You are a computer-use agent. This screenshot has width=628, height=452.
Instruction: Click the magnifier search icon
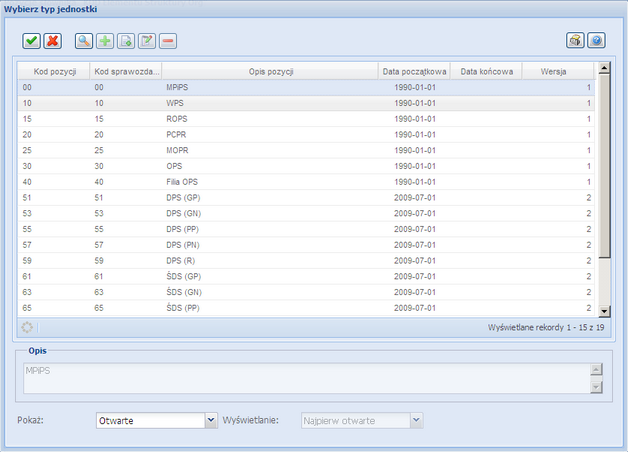pyautogui.click(x=84, y=41)
